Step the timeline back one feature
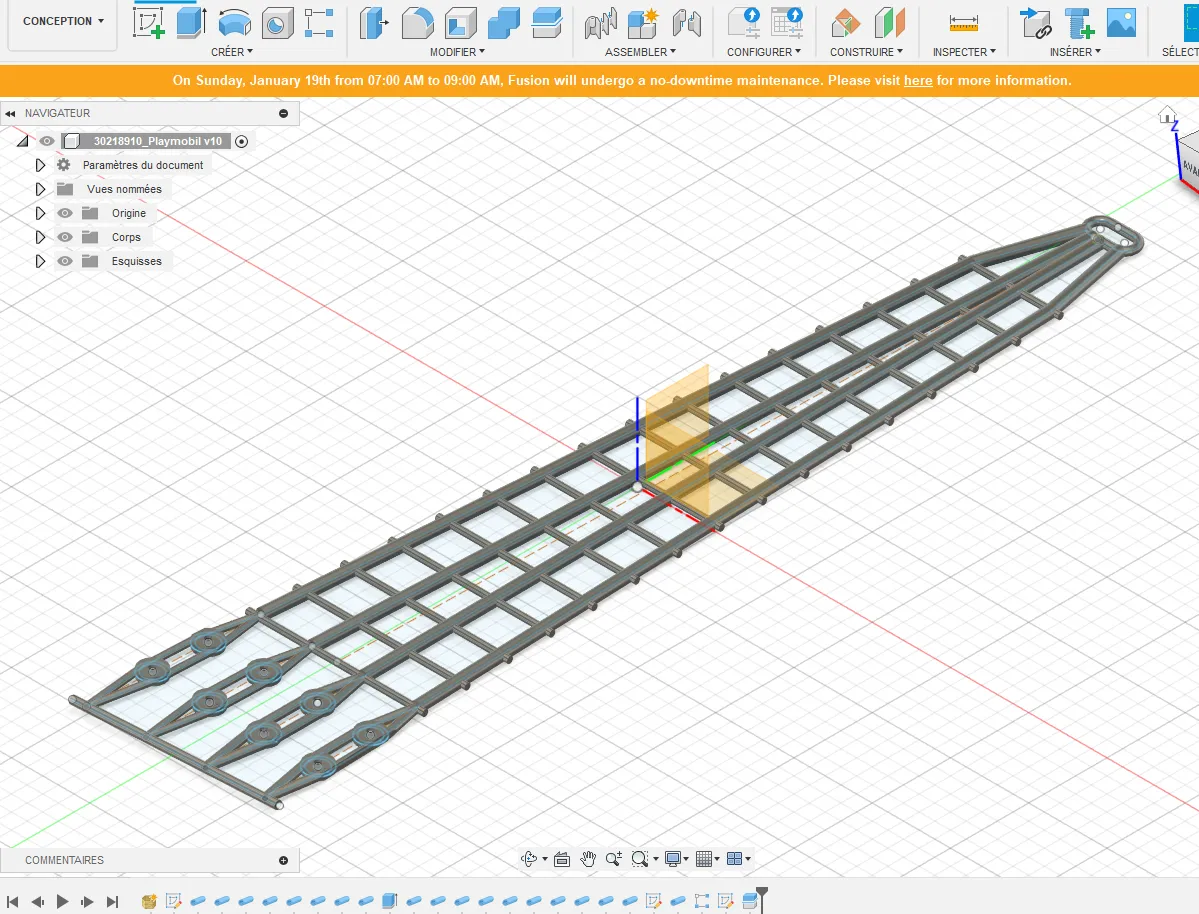This screenshot has height=914, width=1199. point(37,902)
